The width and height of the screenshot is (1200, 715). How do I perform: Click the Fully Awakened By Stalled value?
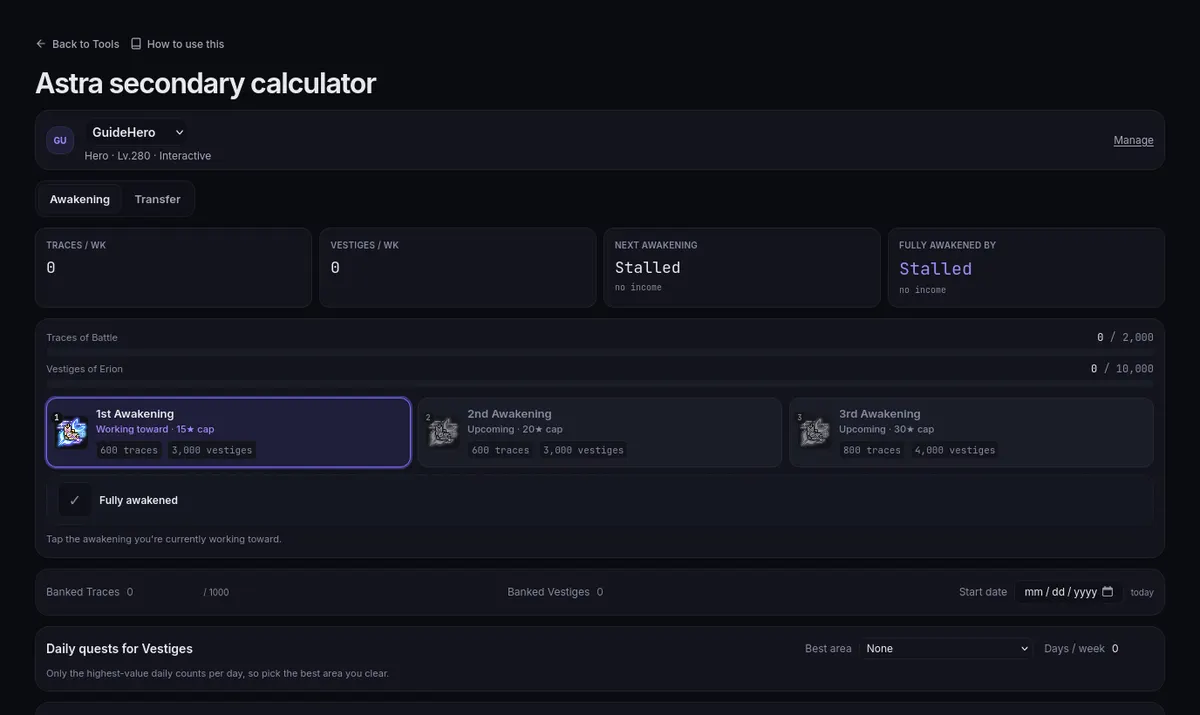pyautogui.click(x=936, y=268)
